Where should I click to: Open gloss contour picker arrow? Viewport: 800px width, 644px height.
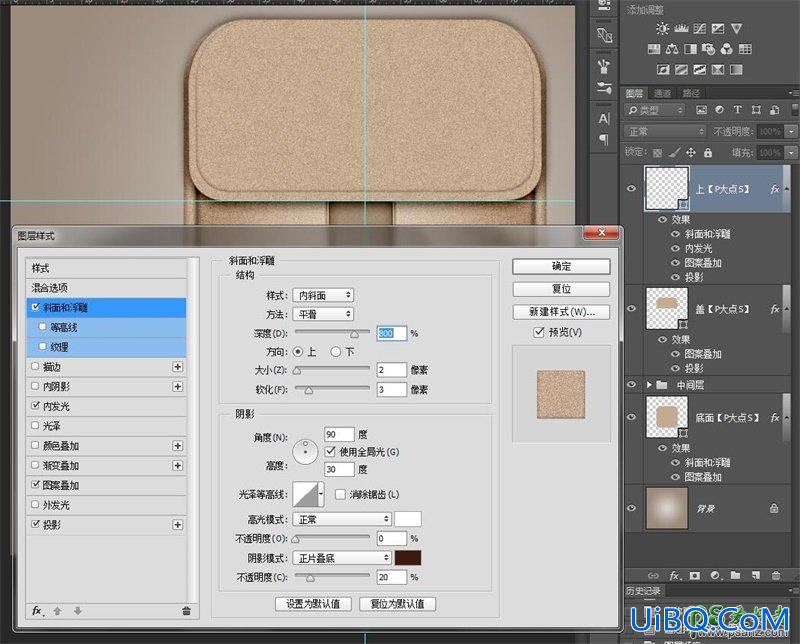click(320, 494)
